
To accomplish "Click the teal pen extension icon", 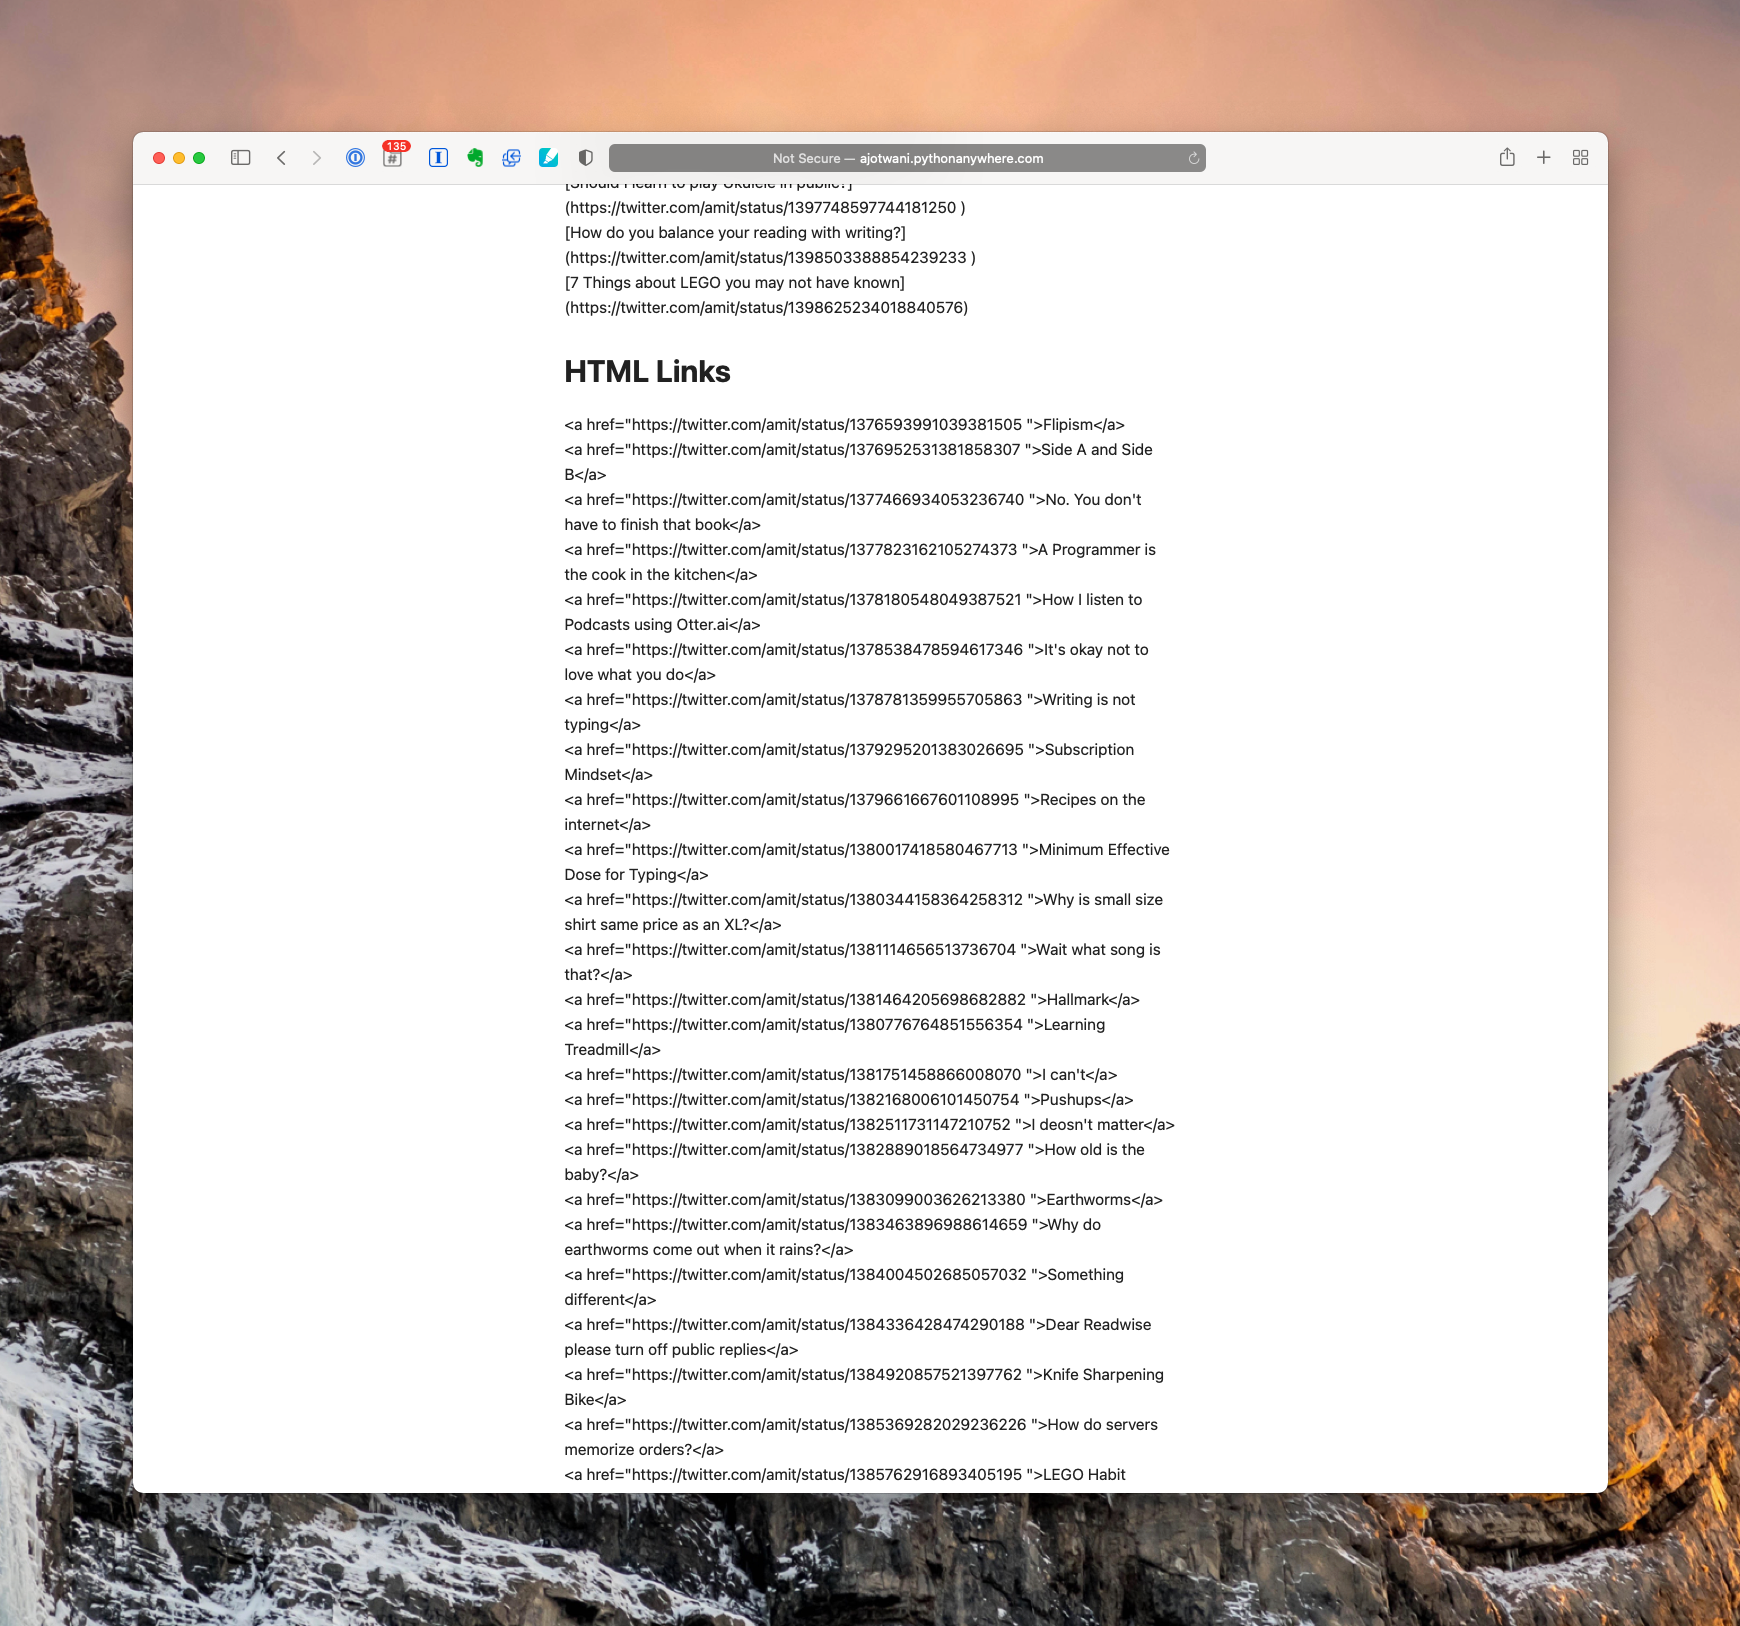I will (x=548, y=158).
